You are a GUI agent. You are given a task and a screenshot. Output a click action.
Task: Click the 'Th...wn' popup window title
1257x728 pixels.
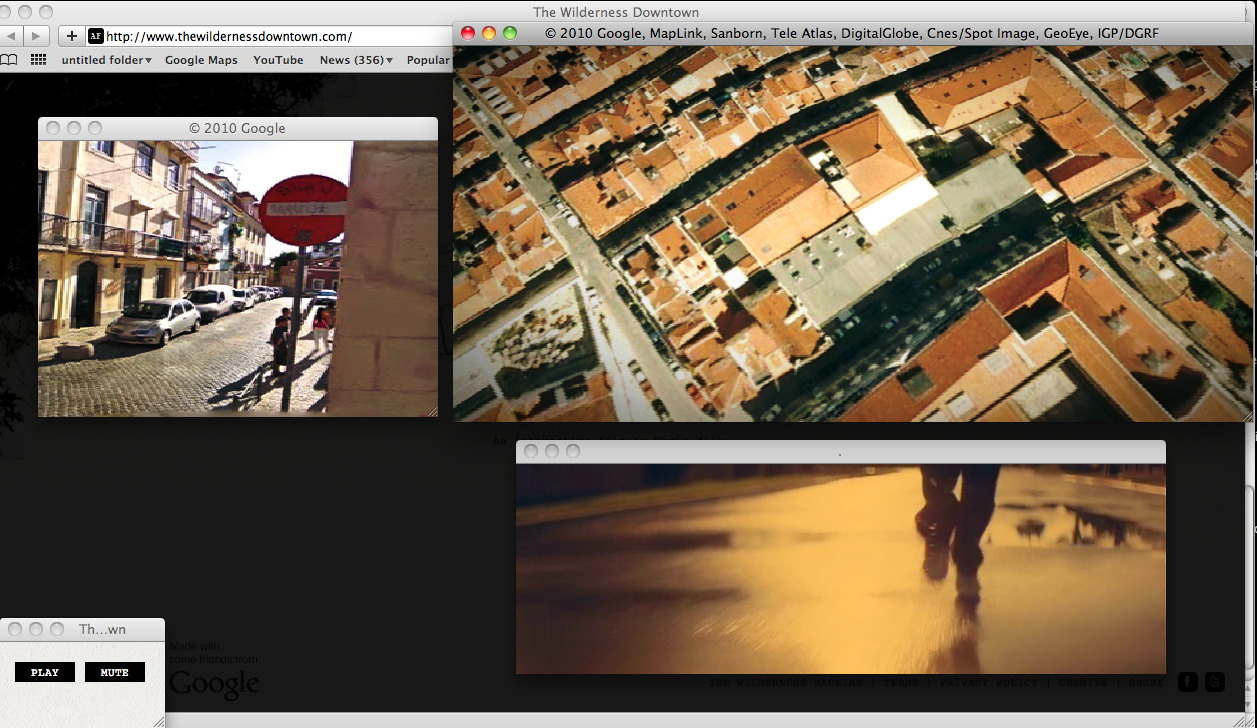(x=103, y=629)
